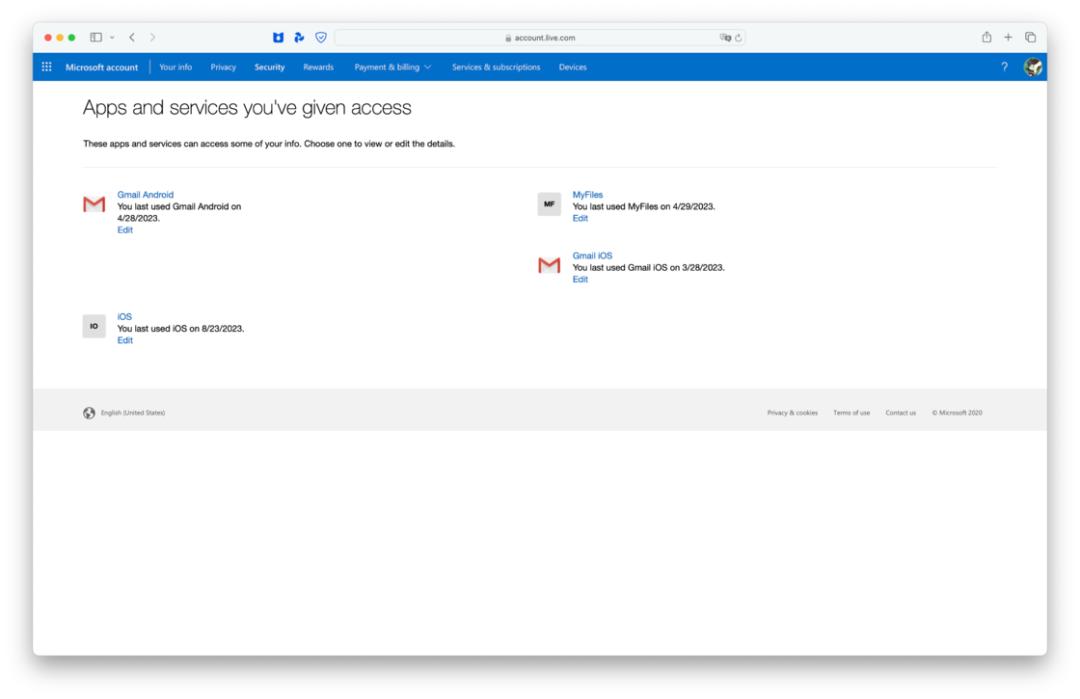
Task: Click the Gmail Android app icon
Action: [x=93, y=205]
